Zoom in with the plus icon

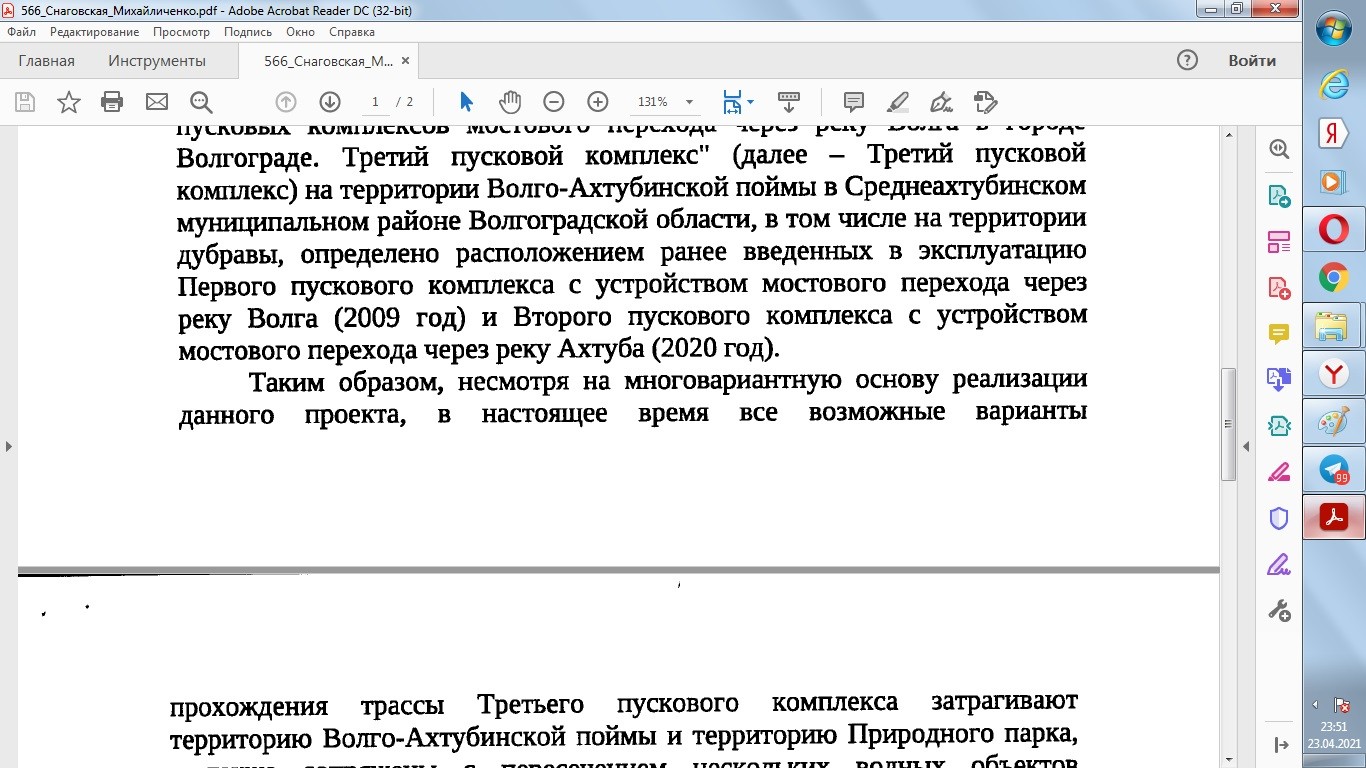click(x=598, y=102)
